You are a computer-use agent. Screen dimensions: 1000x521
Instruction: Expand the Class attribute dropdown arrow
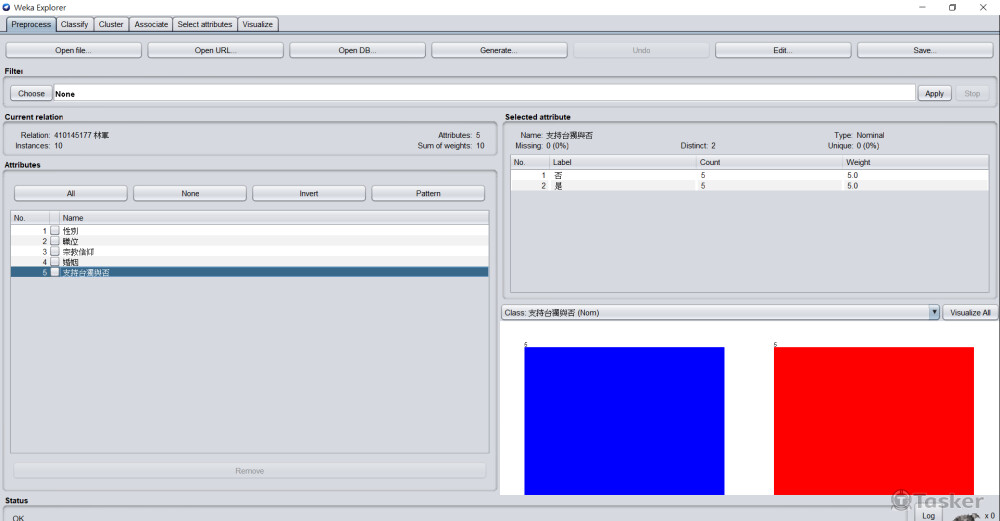(x=934, y=312)
